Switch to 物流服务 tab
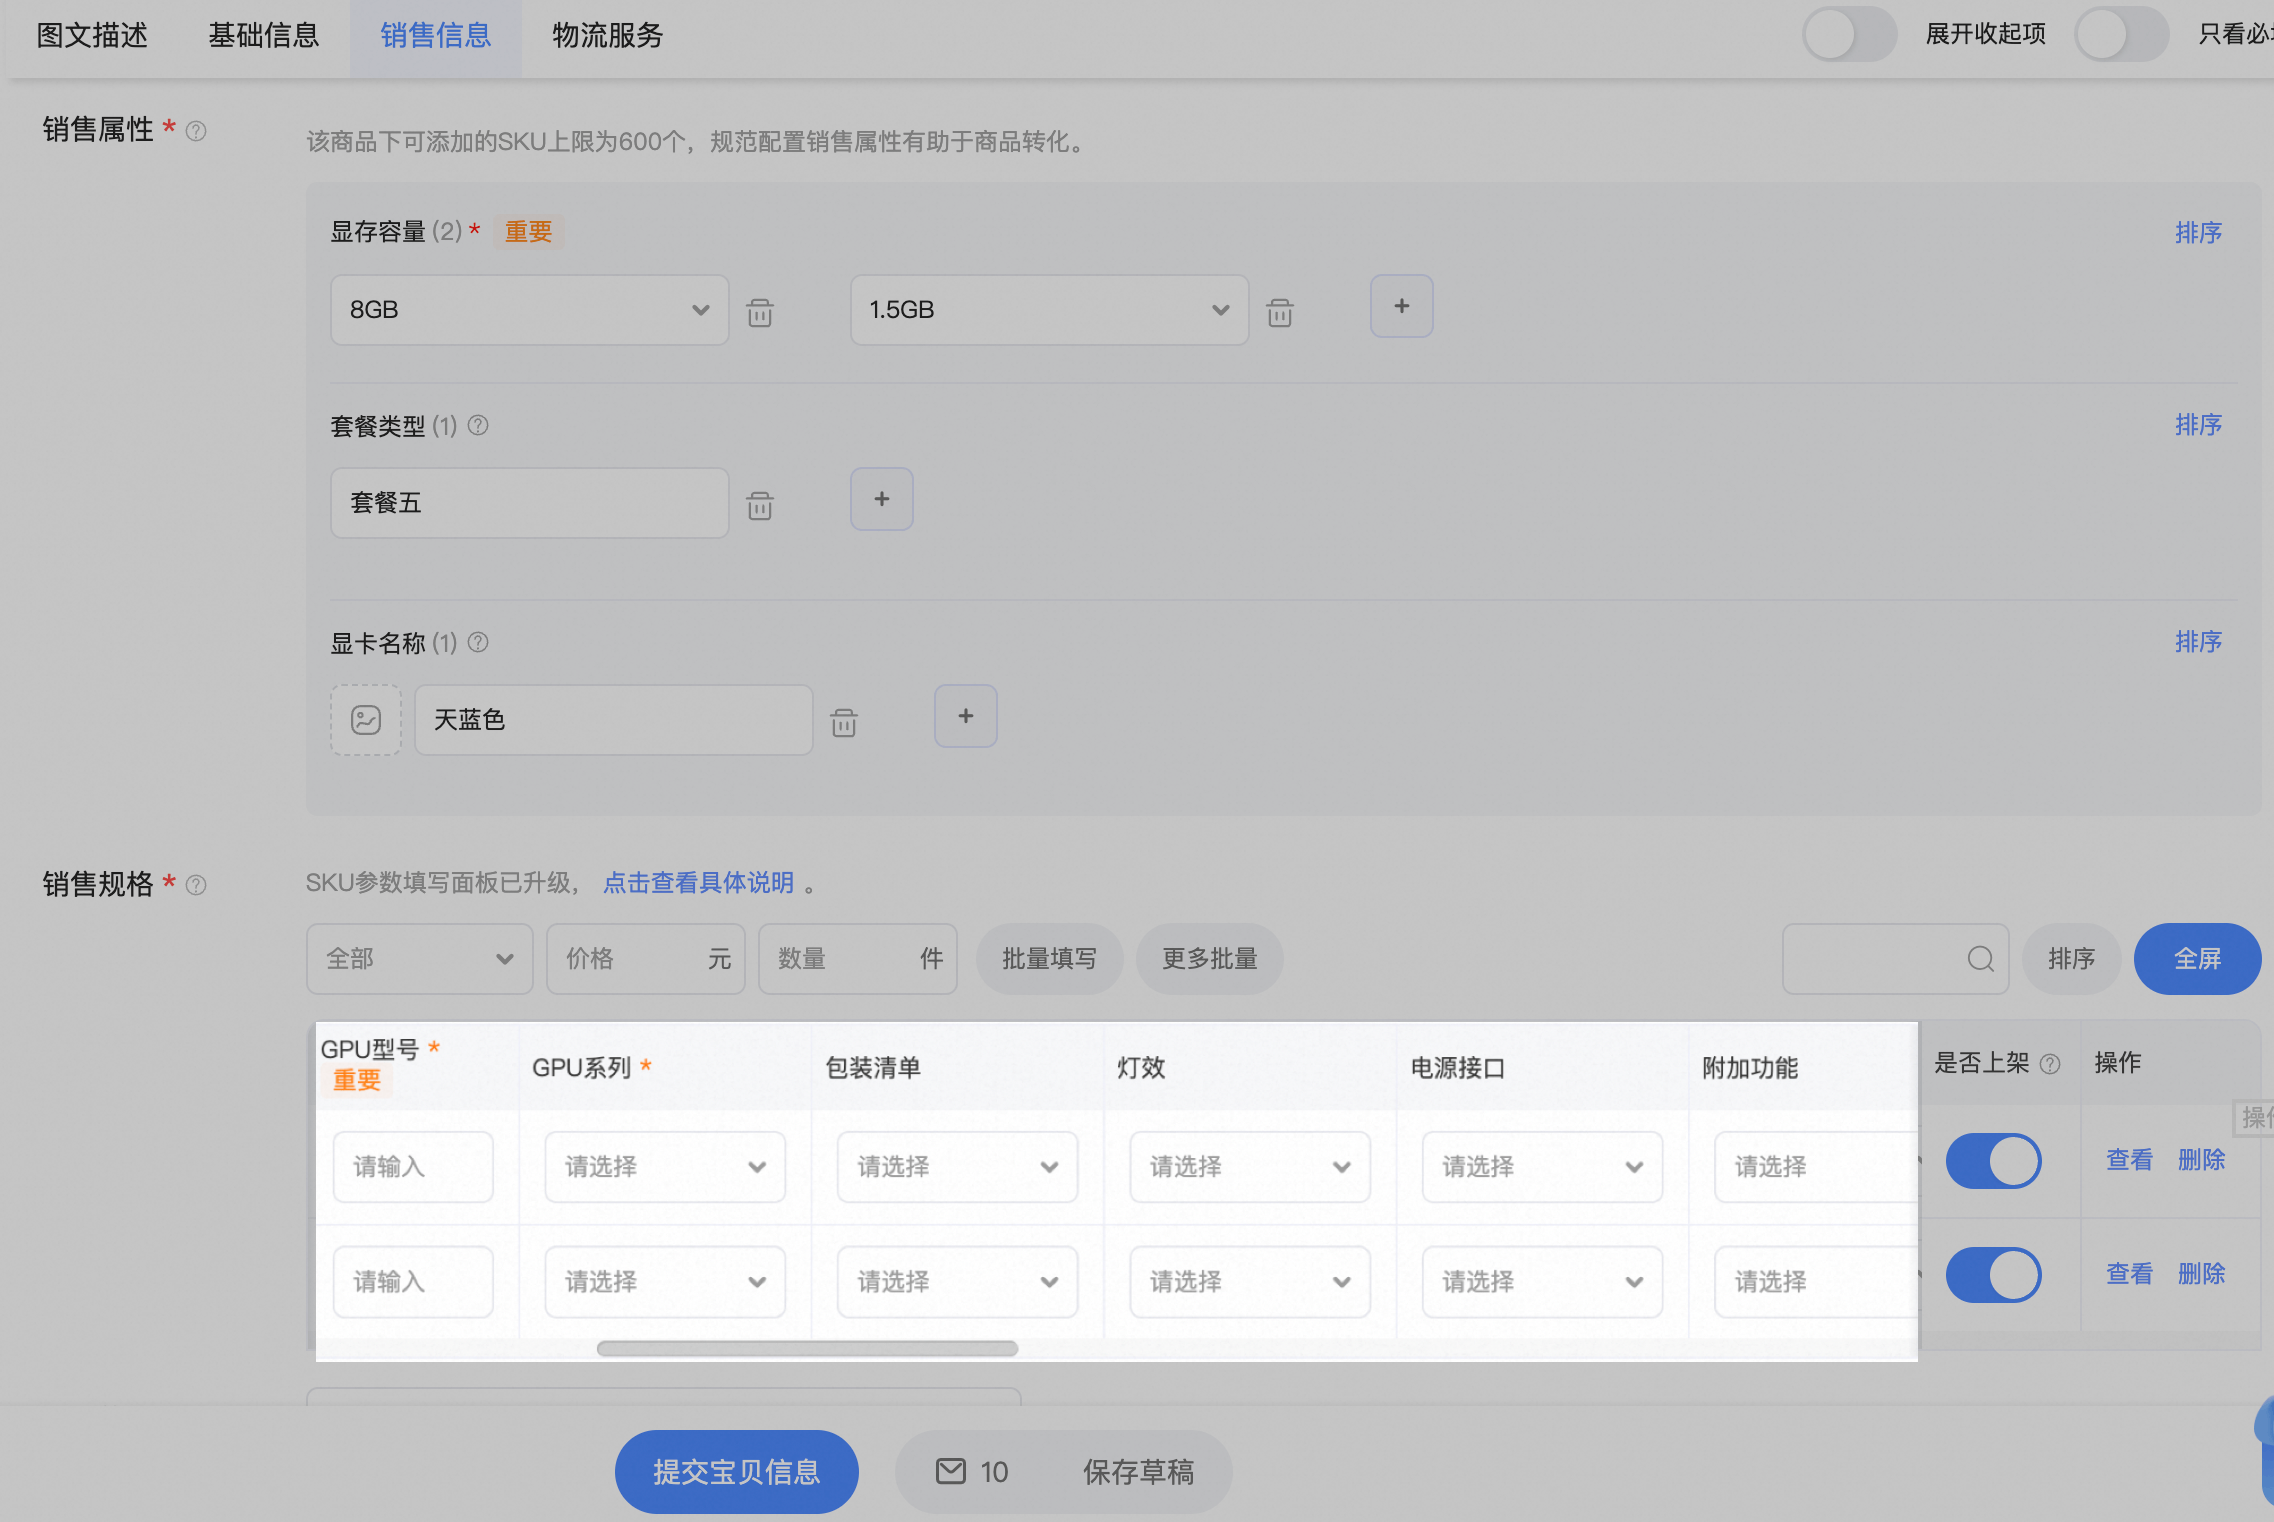The height and width of the screenshot is (1522, 2274). click(x=608, y=36)
